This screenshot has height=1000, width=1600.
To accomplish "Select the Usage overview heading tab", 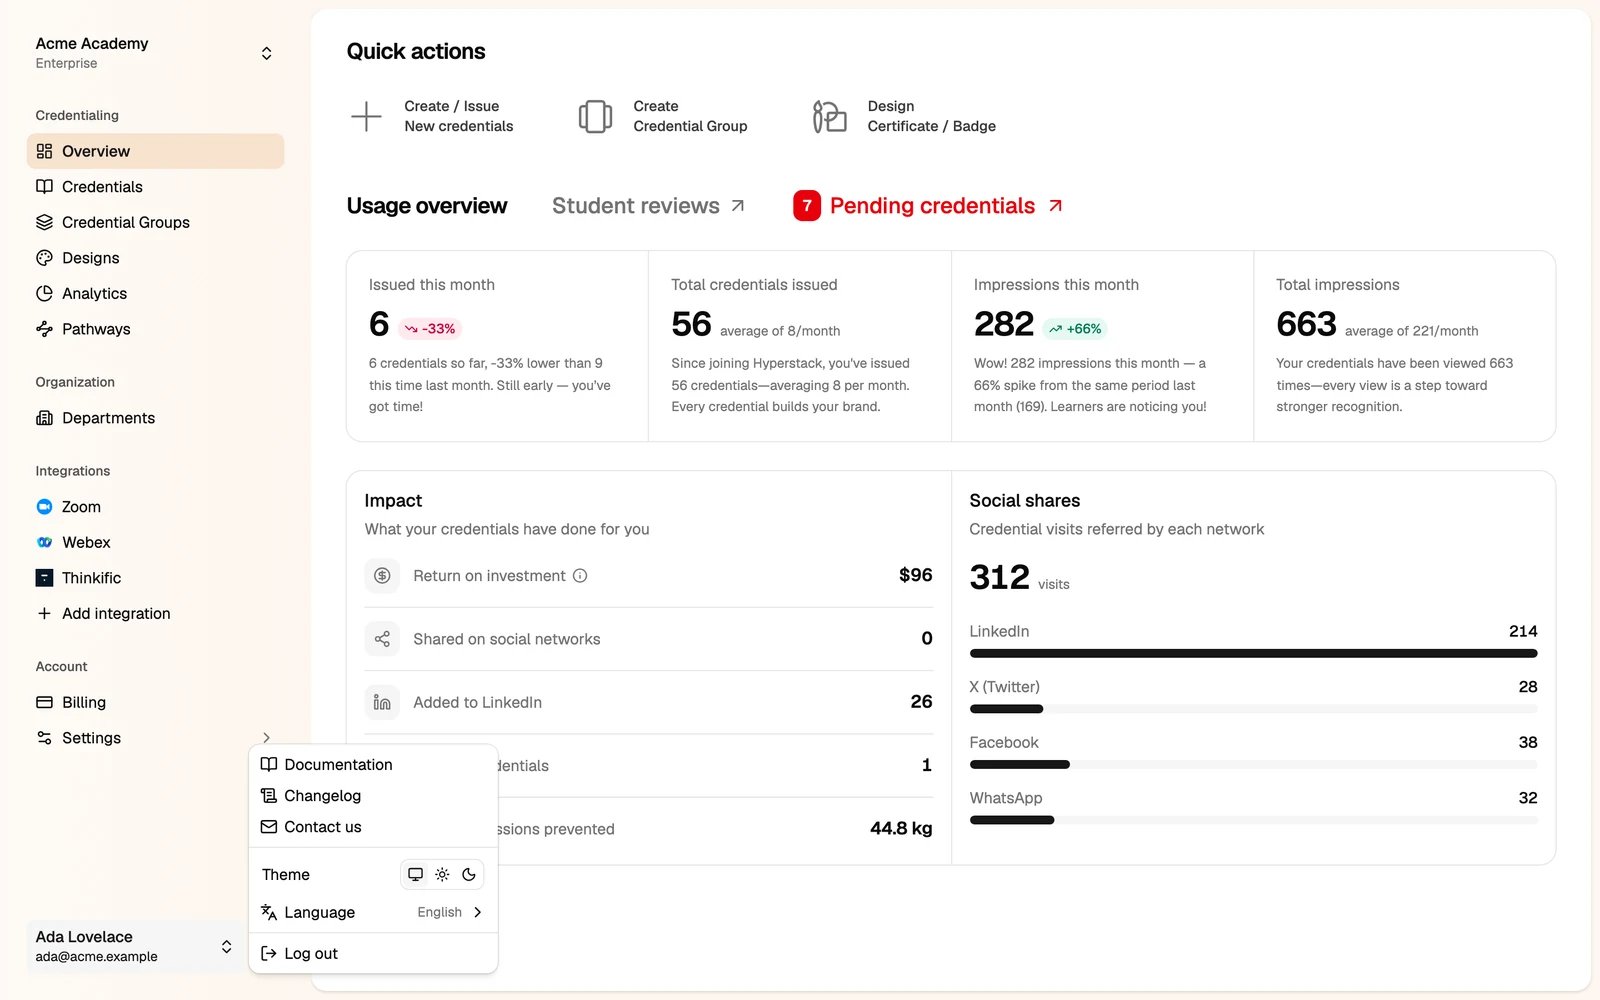I will pyautogui.click(x=427, y=206).
